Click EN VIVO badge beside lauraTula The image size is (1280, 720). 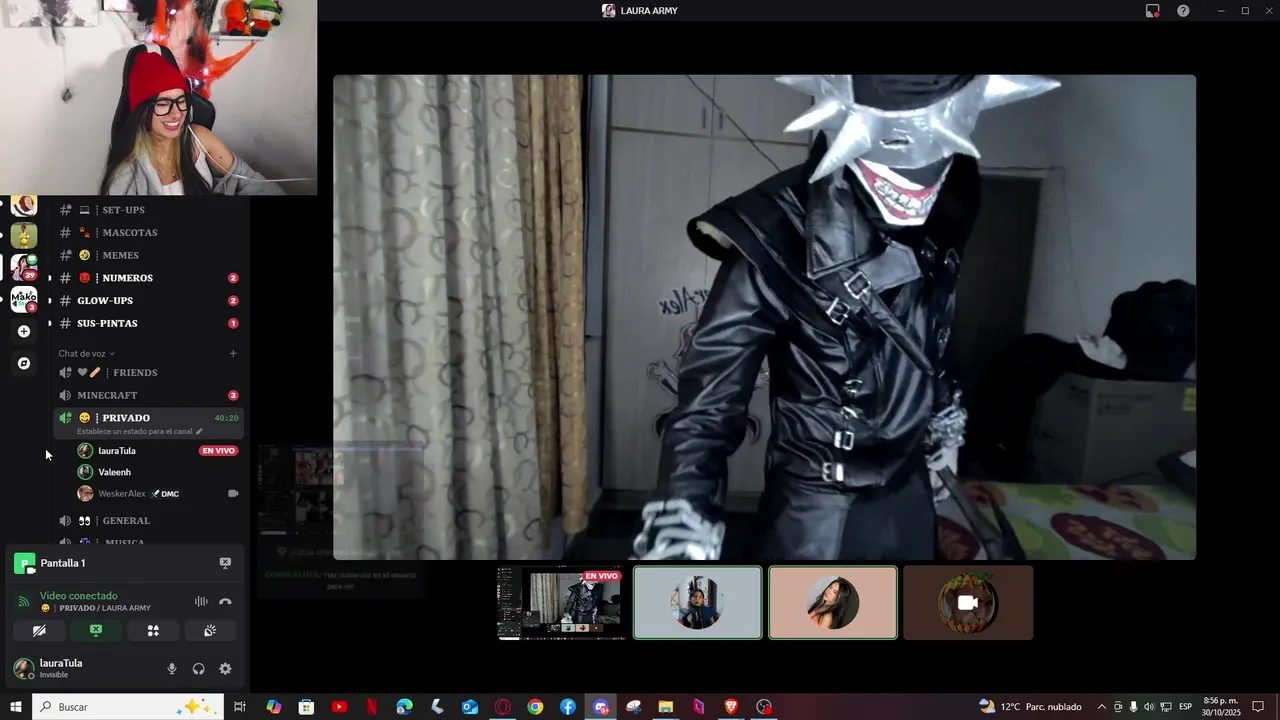pos(218,451)
